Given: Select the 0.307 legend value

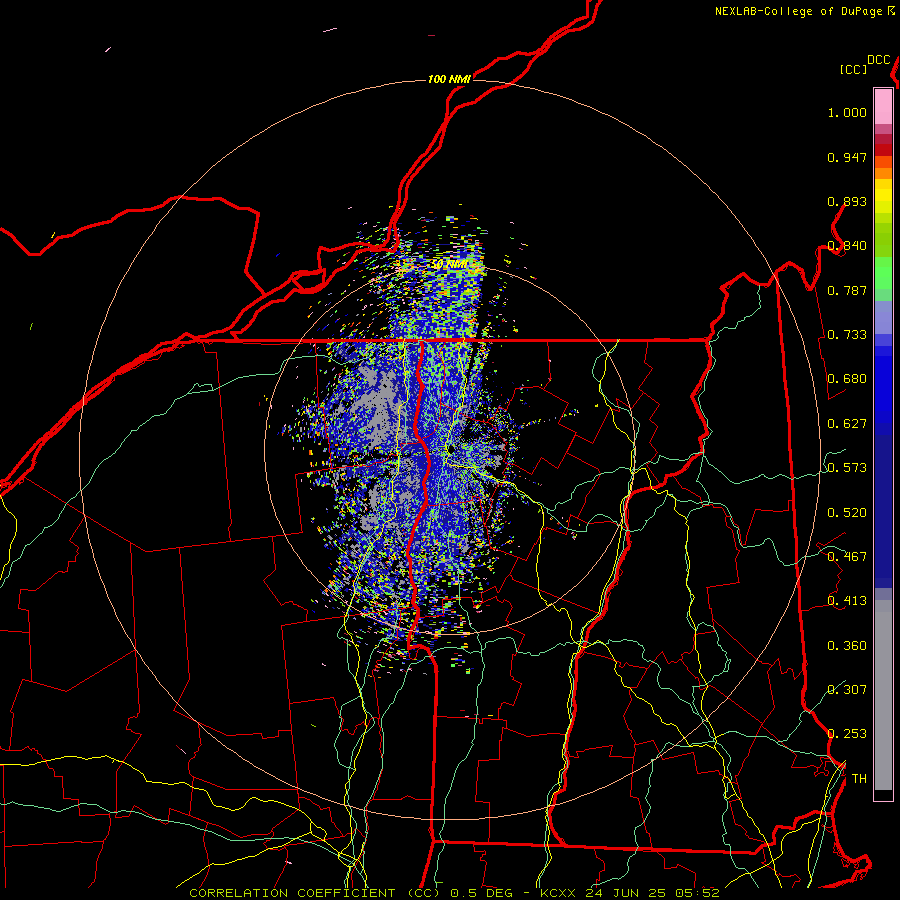Looking at the screenshot, I should tap(847, 690).
